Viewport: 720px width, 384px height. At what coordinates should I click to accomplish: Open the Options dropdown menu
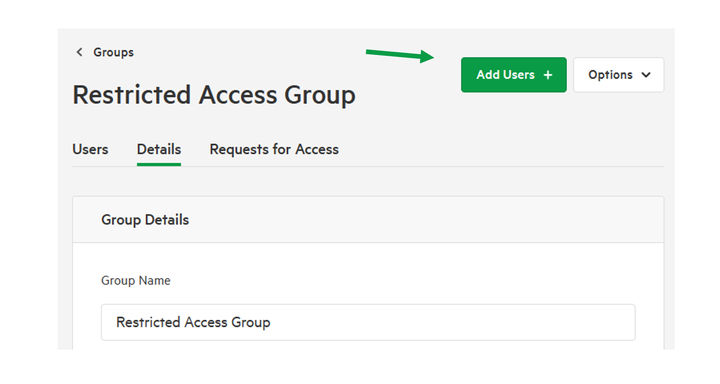(x=619, y=75)
